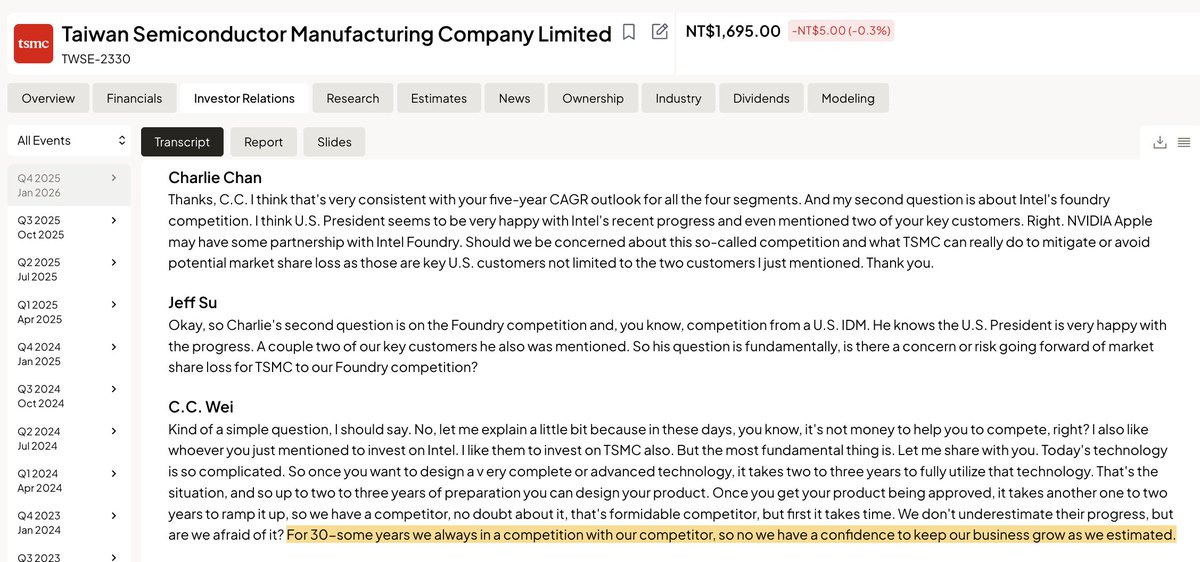Expand the Q4 2024 event chevron
The image size is (1200, 562).
(114, 347)
